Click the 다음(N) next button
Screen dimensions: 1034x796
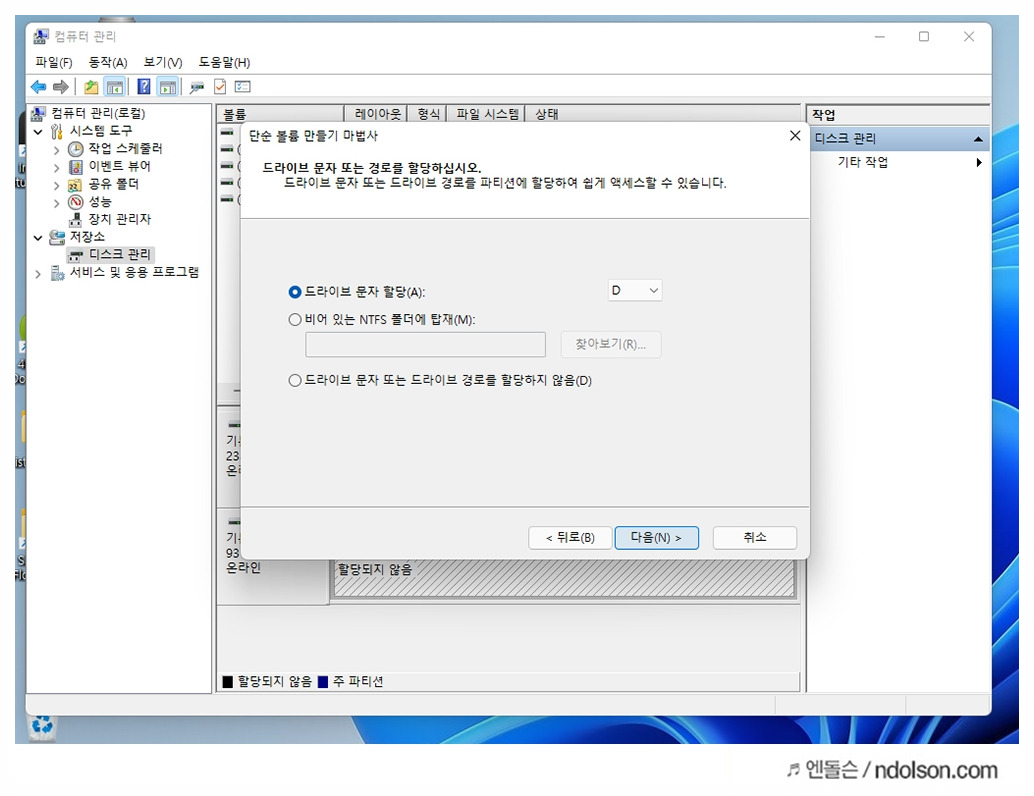click(656, 537)
